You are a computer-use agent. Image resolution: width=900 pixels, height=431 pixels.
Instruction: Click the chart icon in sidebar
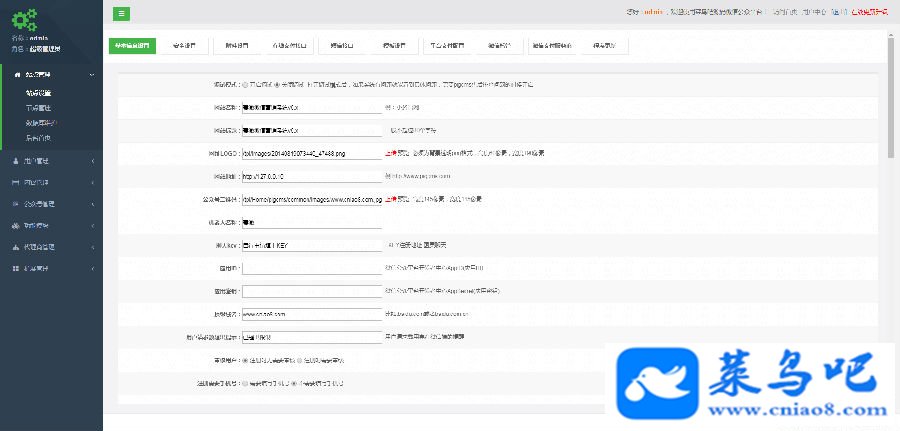[x=16, y=247]
